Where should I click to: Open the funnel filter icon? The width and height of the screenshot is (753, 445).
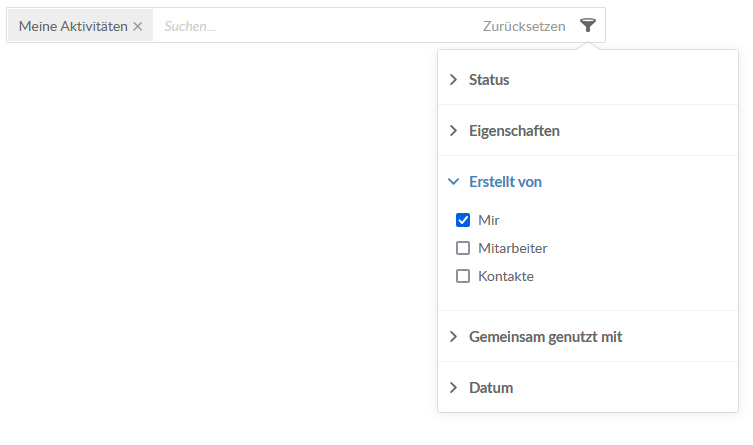click(x=587, y=25)
